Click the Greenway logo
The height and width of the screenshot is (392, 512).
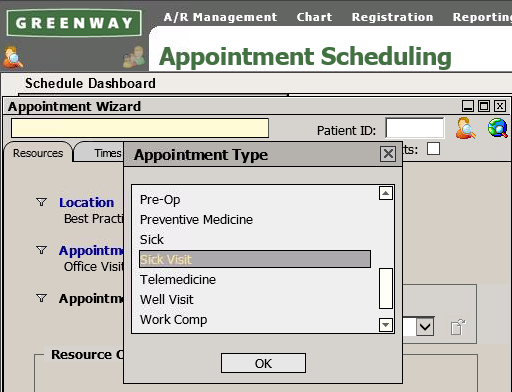coord(74,23)
